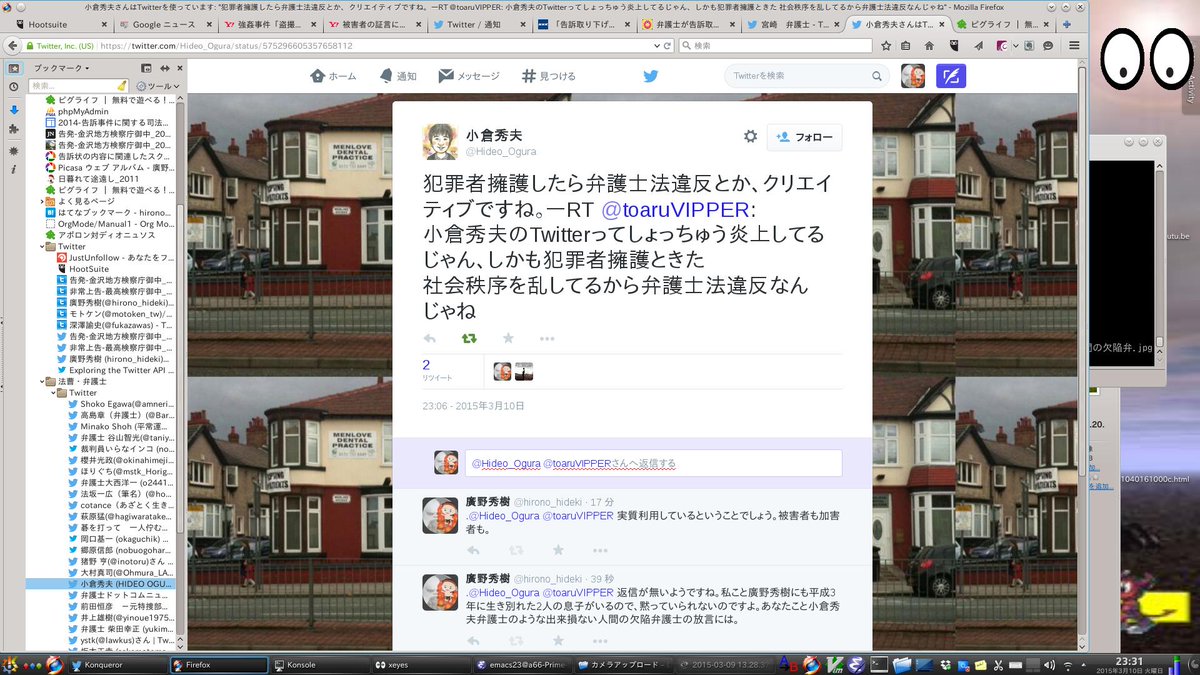Retweet the 廣野秀樹 reply posted 17 分
This screenshot has width=1200, height=675.
[516, 550]
